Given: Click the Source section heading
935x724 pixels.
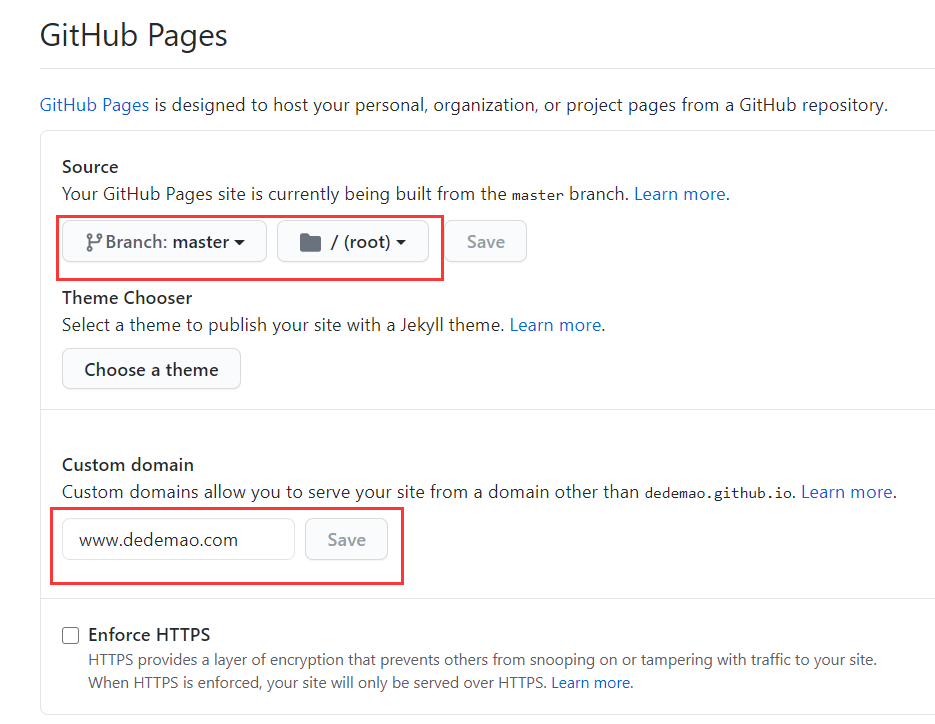Looking at the screenshot, I should pos(90,167).
